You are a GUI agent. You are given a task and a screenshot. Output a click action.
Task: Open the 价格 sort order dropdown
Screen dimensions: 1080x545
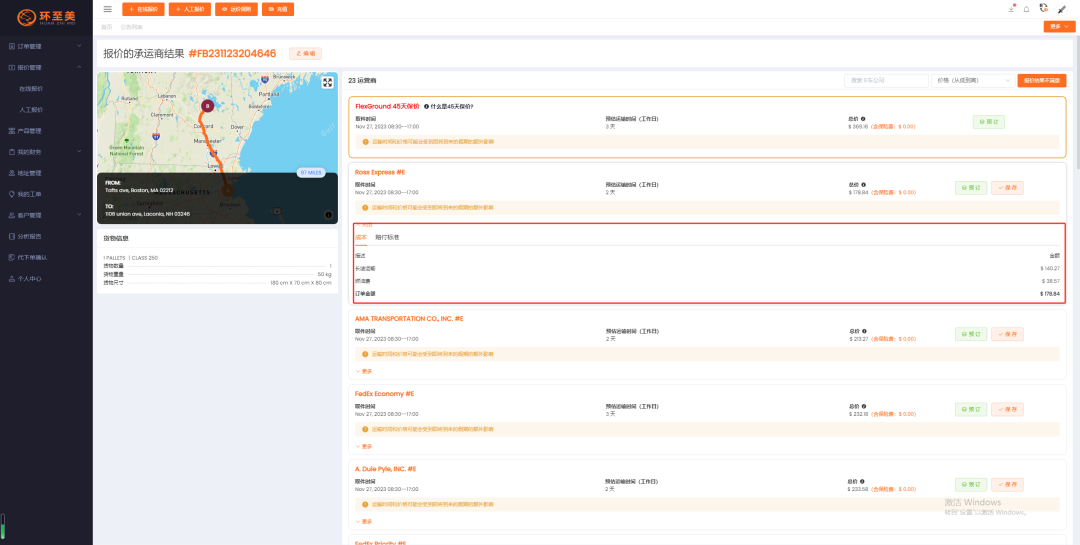(972, 81)
